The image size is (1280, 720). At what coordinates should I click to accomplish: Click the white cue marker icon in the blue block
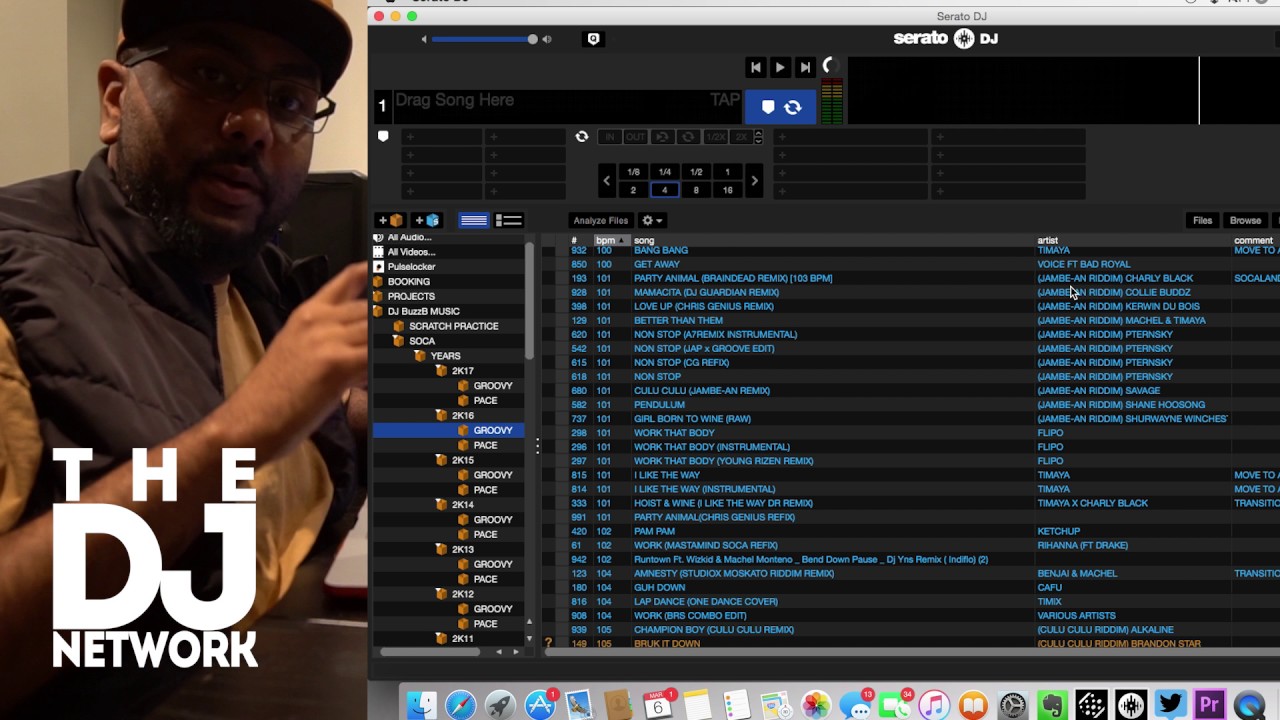coord(768,107)
